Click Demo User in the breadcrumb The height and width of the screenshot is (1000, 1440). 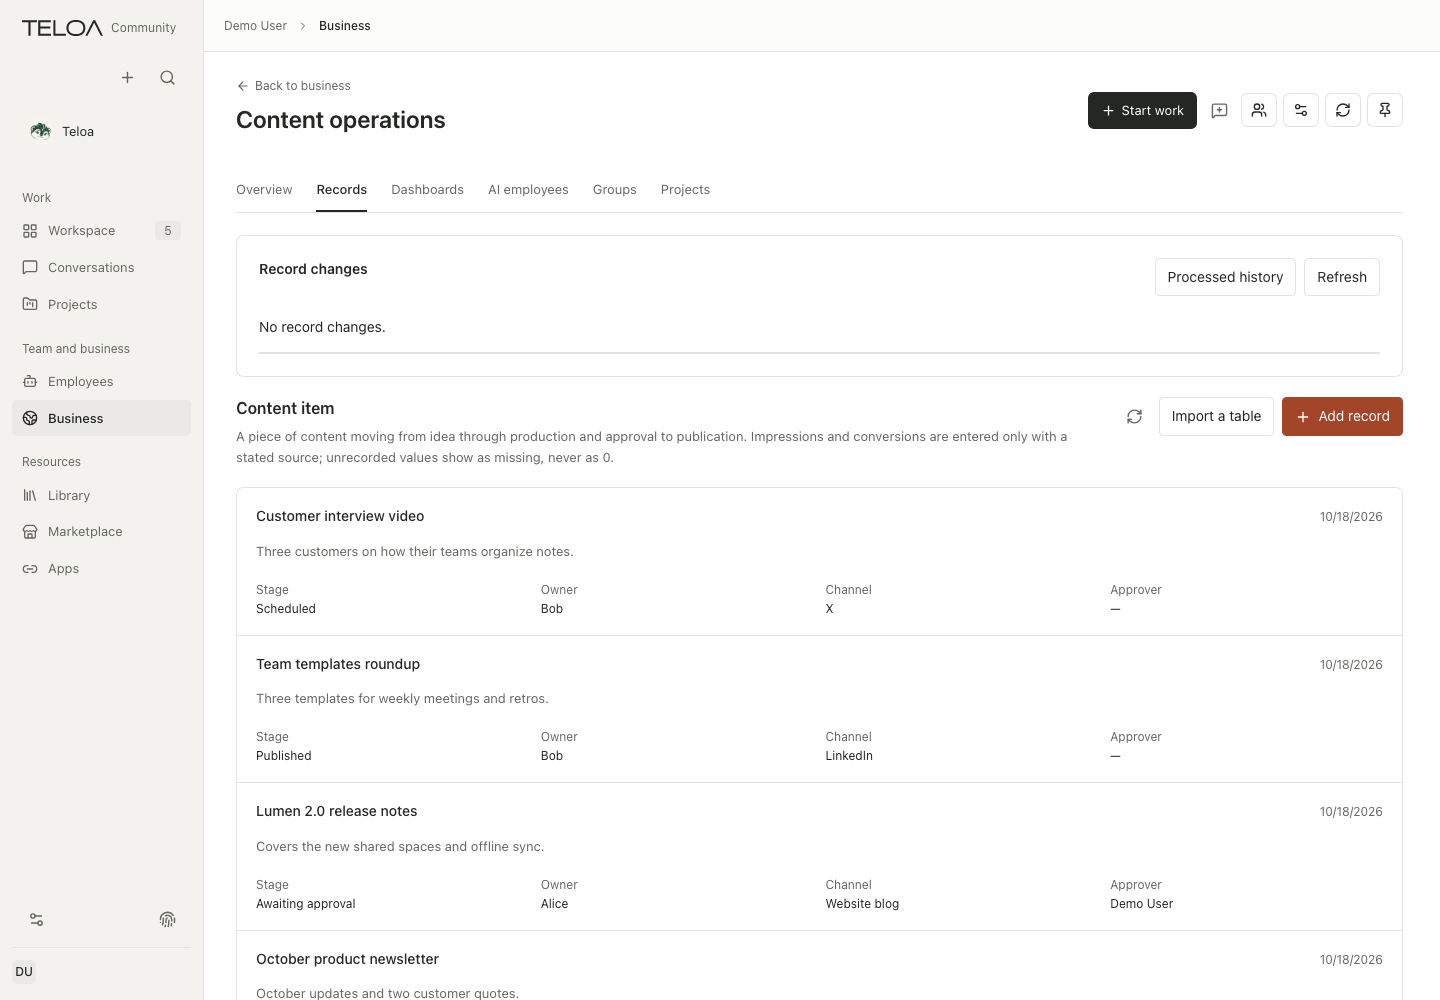click(255, 26)
